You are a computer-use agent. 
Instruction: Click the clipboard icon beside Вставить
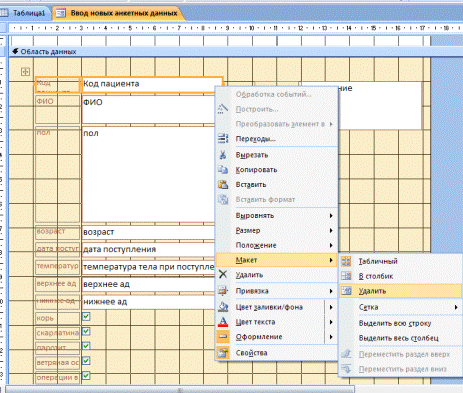coord(223,184)
